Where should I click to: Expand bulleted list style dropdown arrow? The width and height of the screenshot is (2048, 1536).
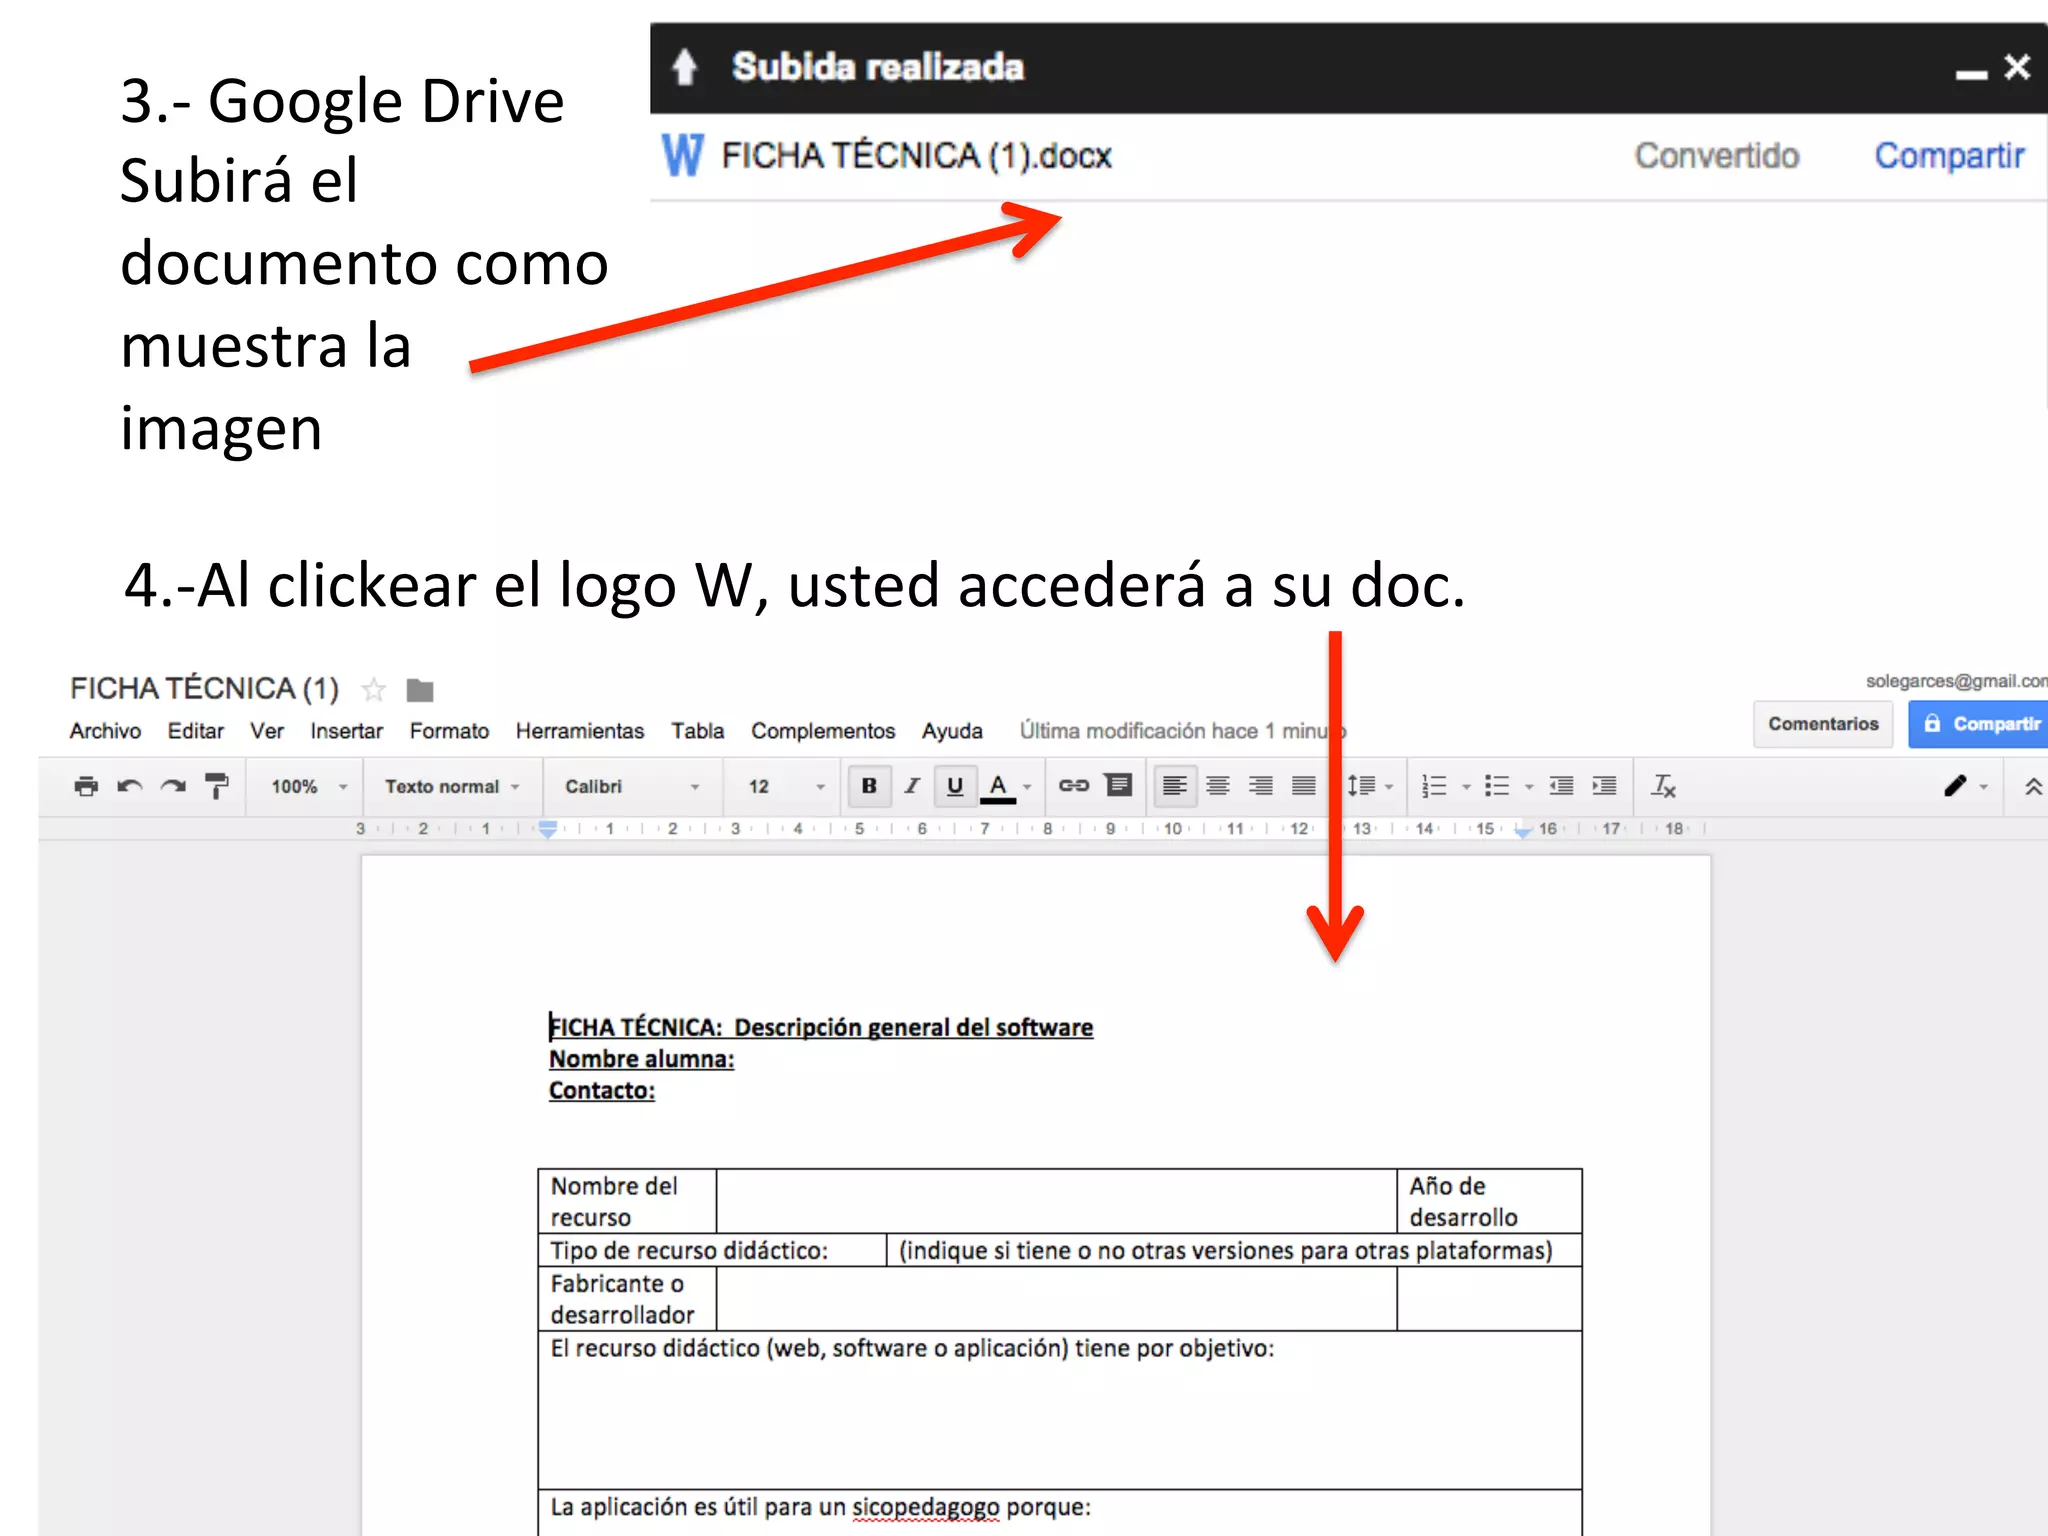point(1529,787)
